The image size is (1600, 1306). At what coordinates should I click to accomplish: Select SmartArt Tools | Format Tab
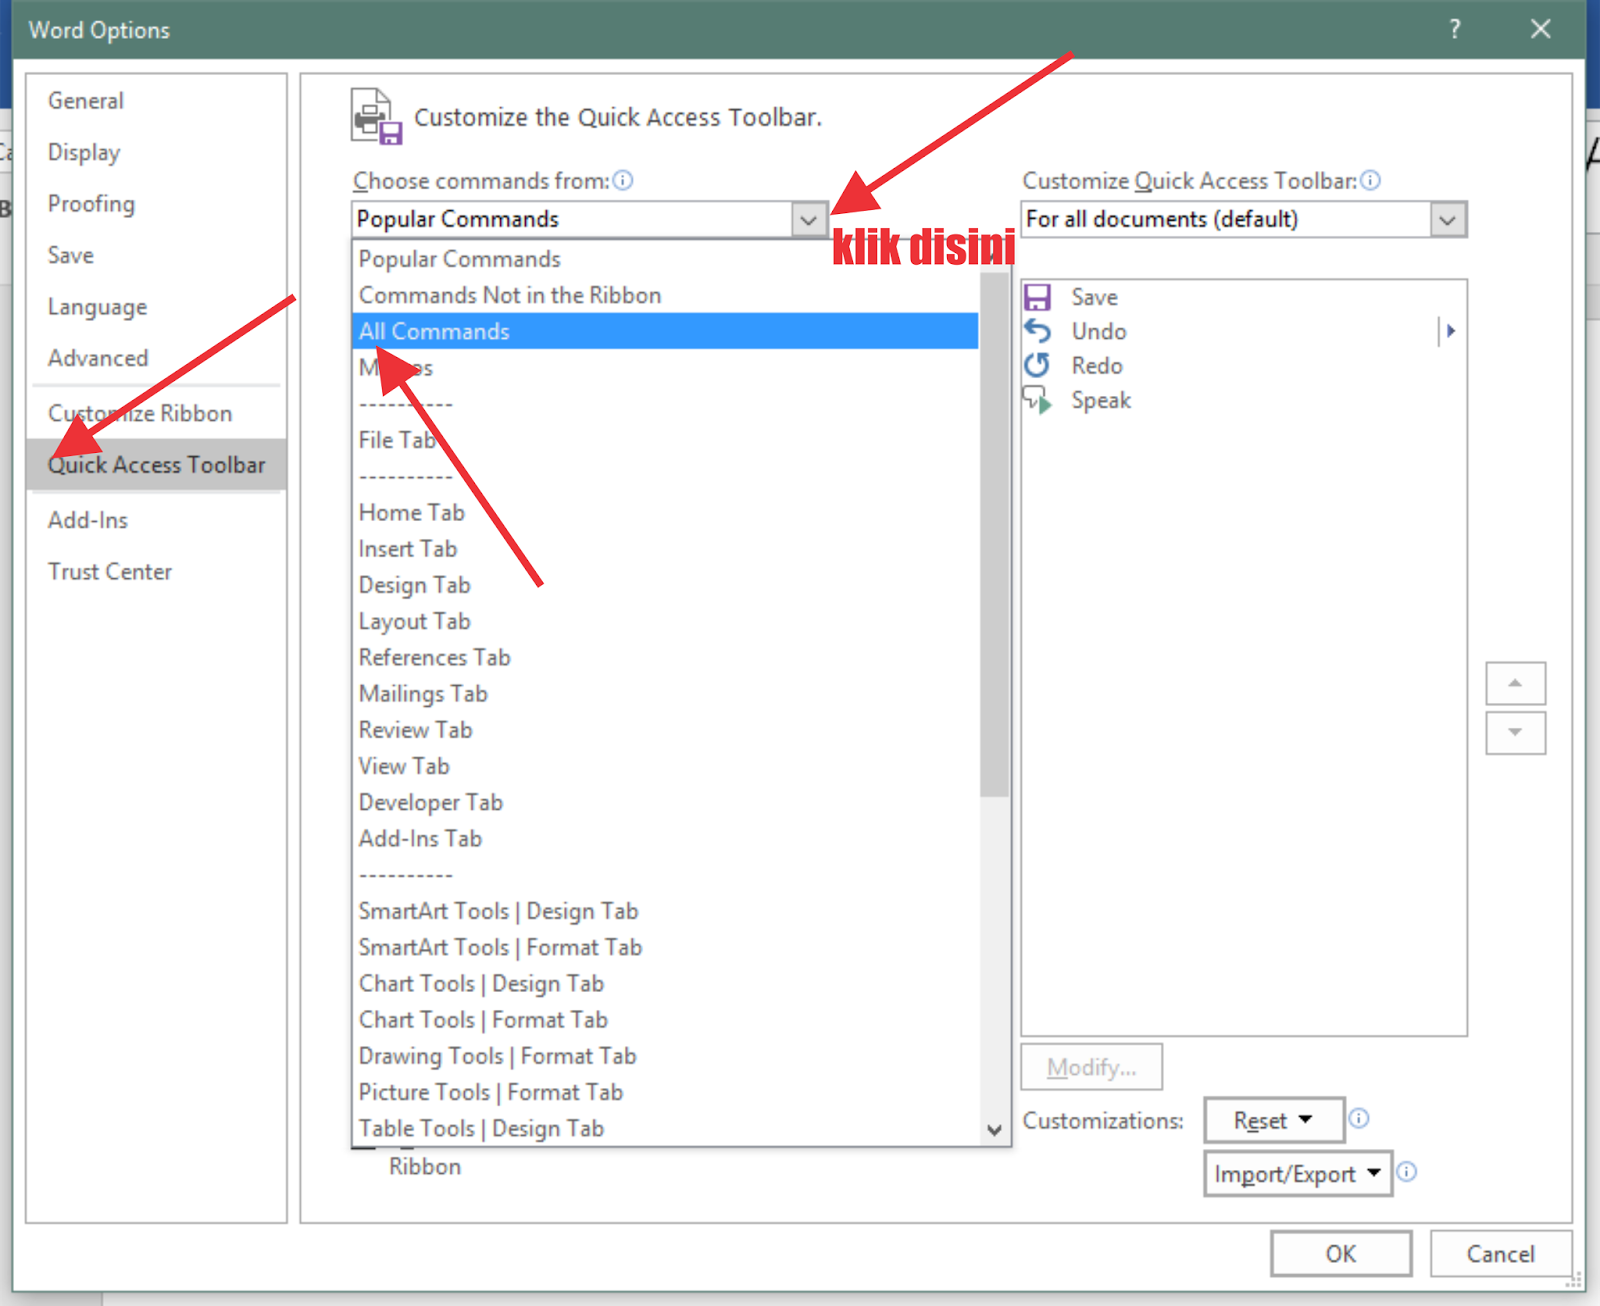(x=665, y=947)
